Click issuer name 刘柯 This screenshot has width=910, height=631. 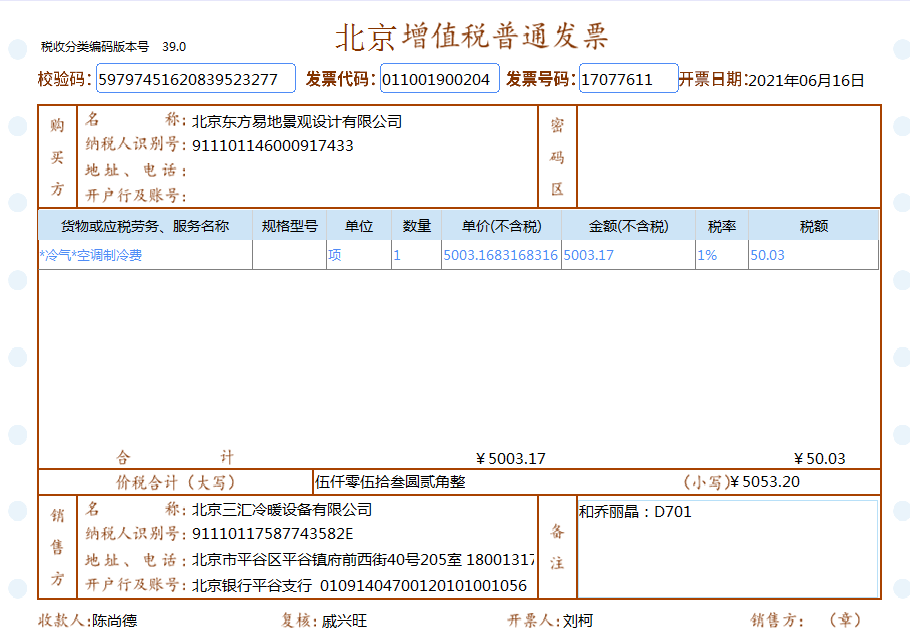tap(577, 621)
